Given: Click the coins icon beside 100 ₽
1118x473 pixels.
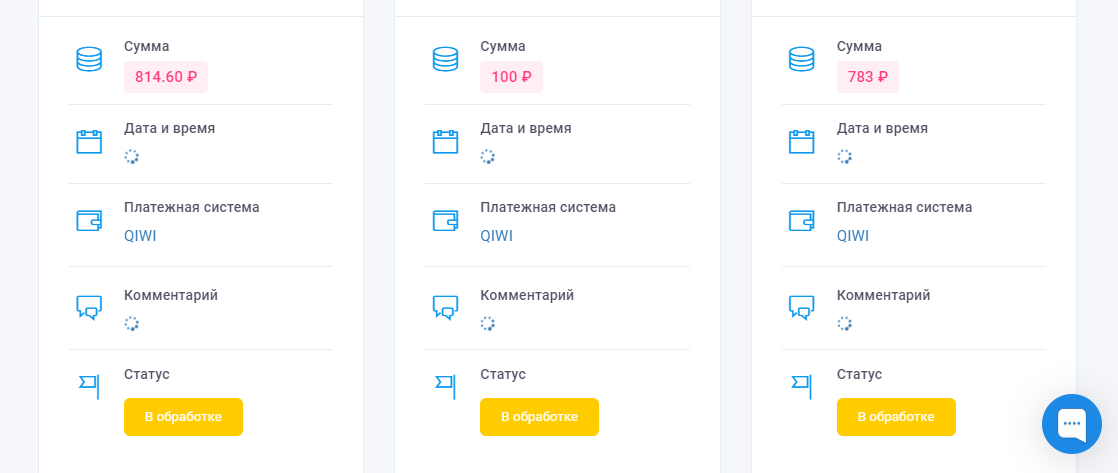Looking at the screenshot, I should point(445,59).
